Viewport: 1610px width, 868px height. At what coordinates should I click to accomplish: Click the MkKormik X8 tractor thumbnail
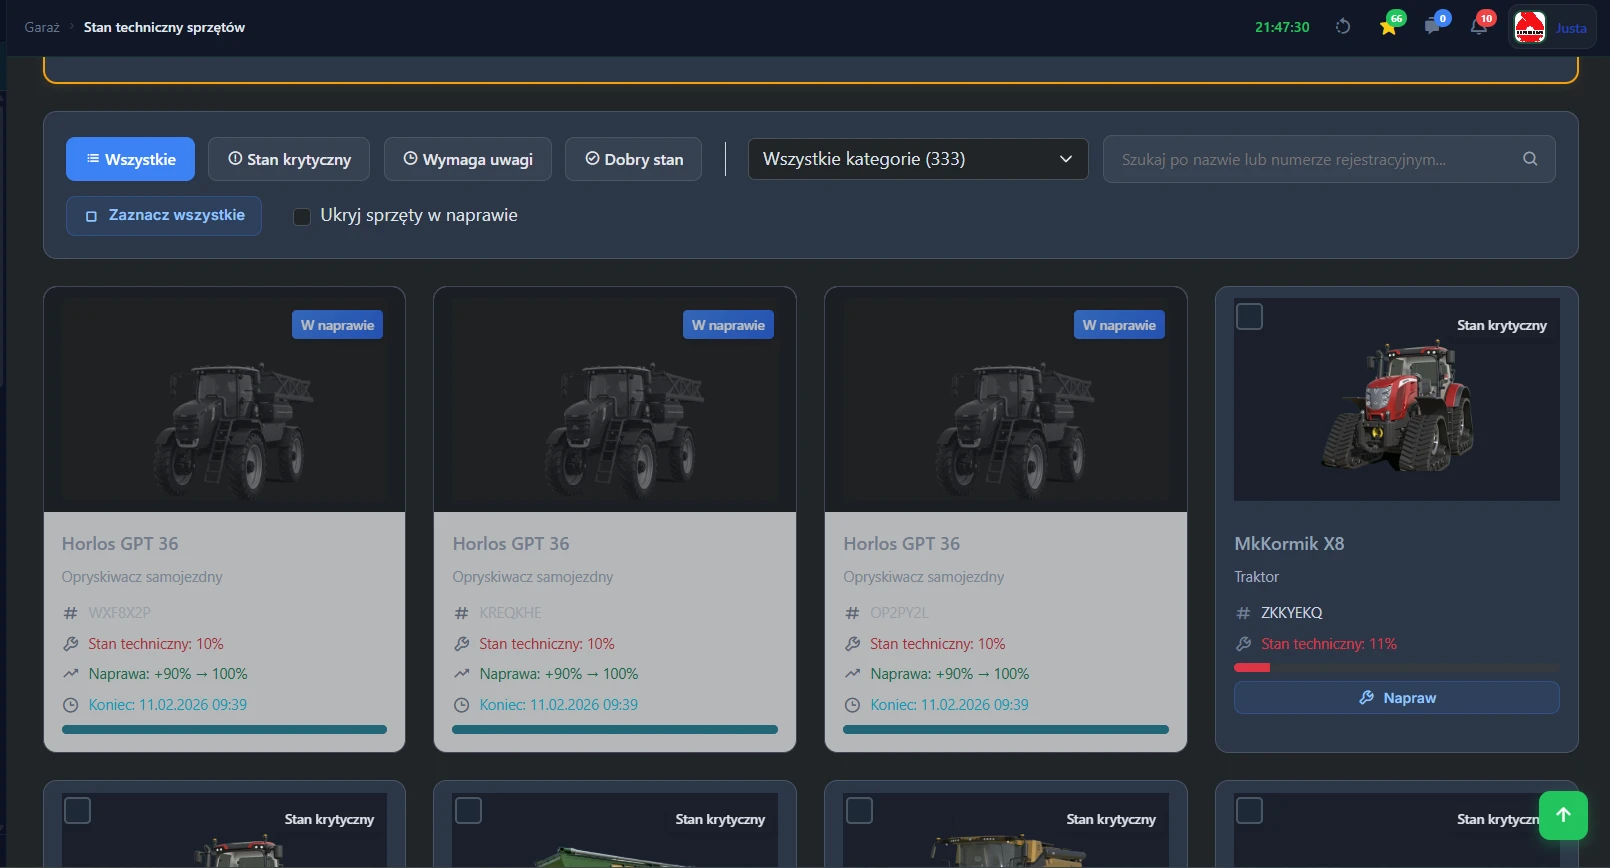[x=1397, y=399]
